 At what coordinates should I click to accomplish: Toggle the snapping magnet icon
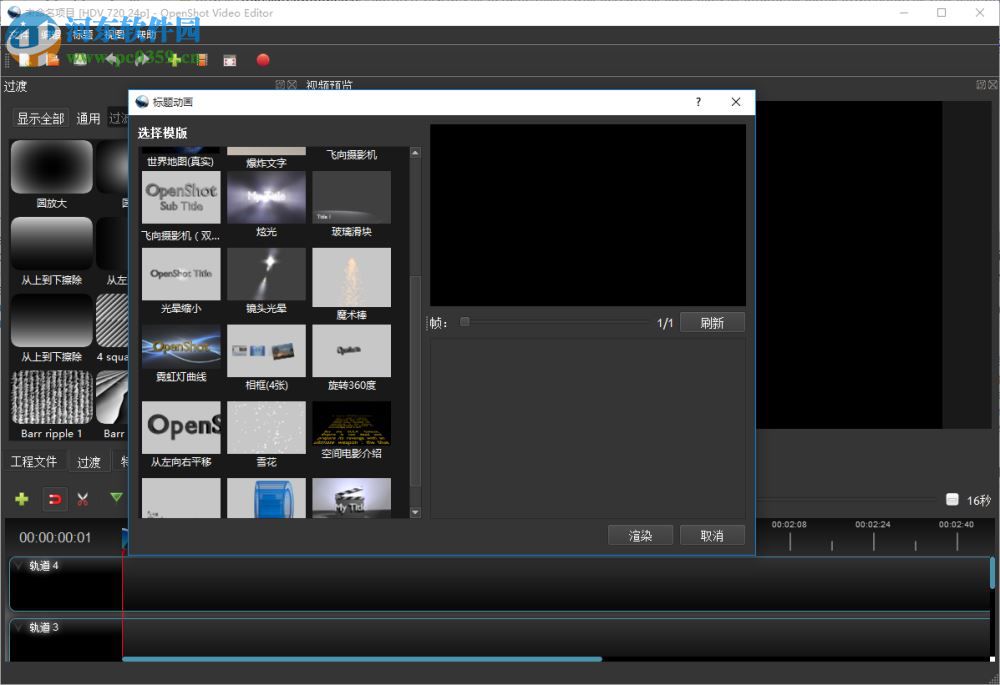(55, 498)
